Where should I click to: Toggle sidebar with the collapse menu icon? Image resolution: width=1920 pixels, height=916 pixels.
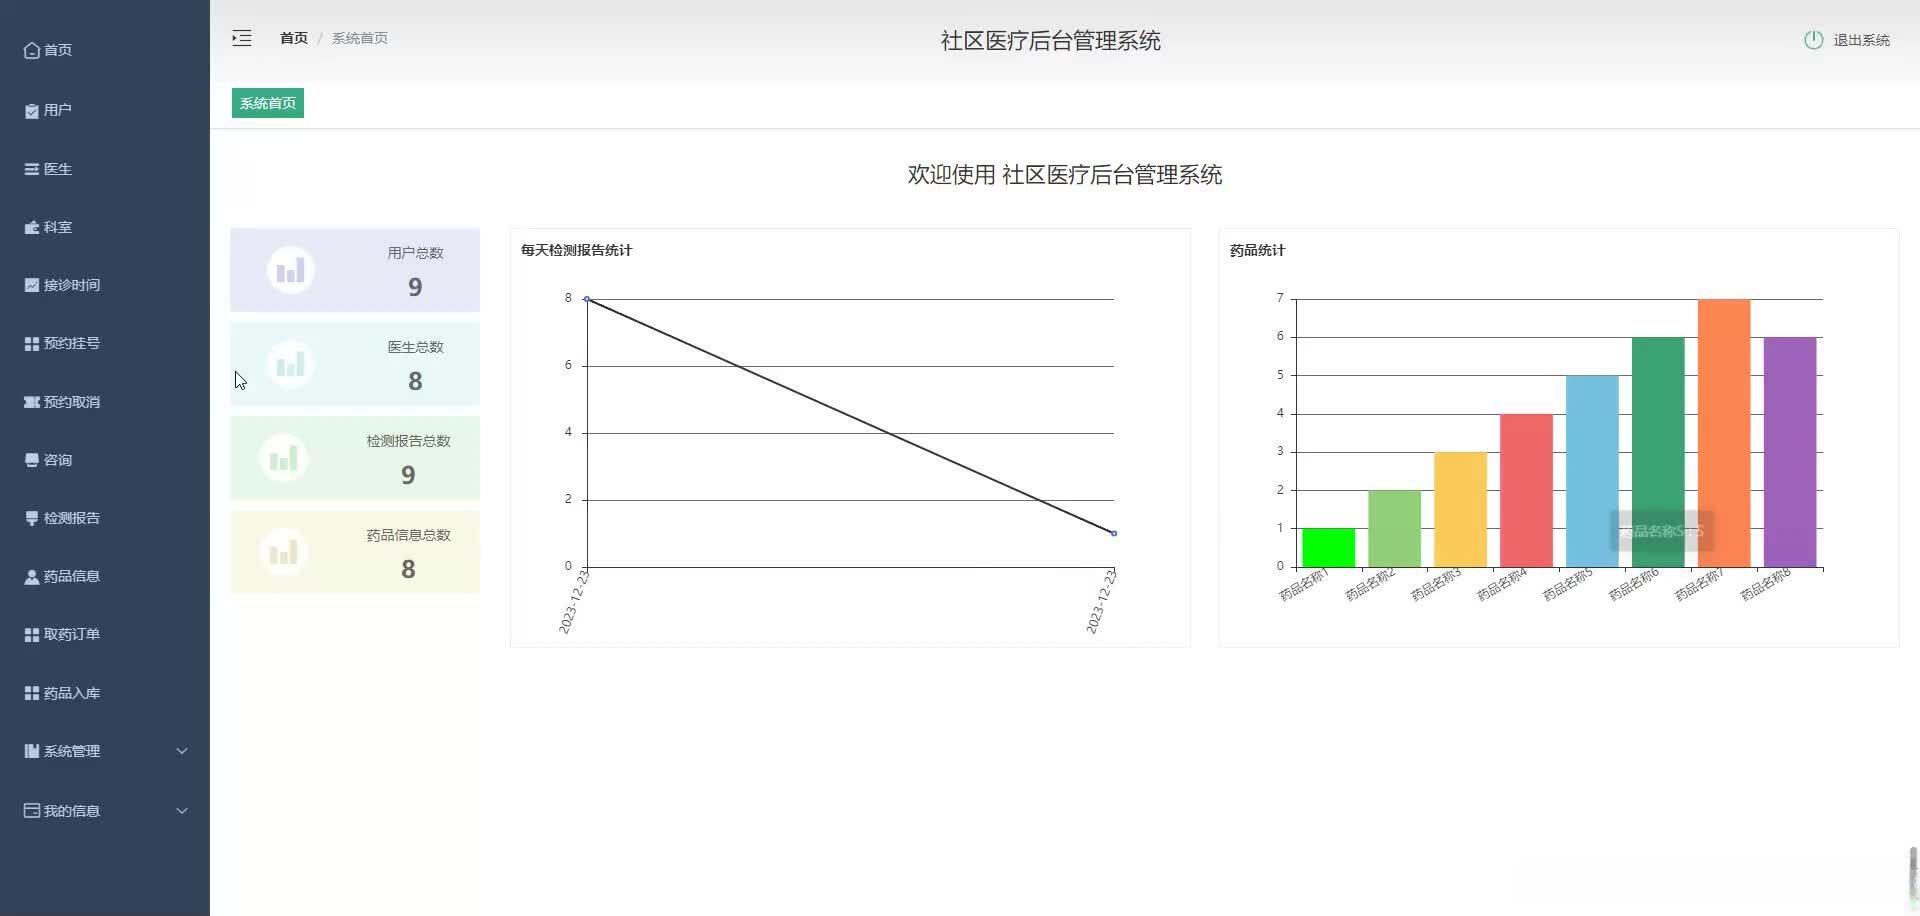point(242,38)
